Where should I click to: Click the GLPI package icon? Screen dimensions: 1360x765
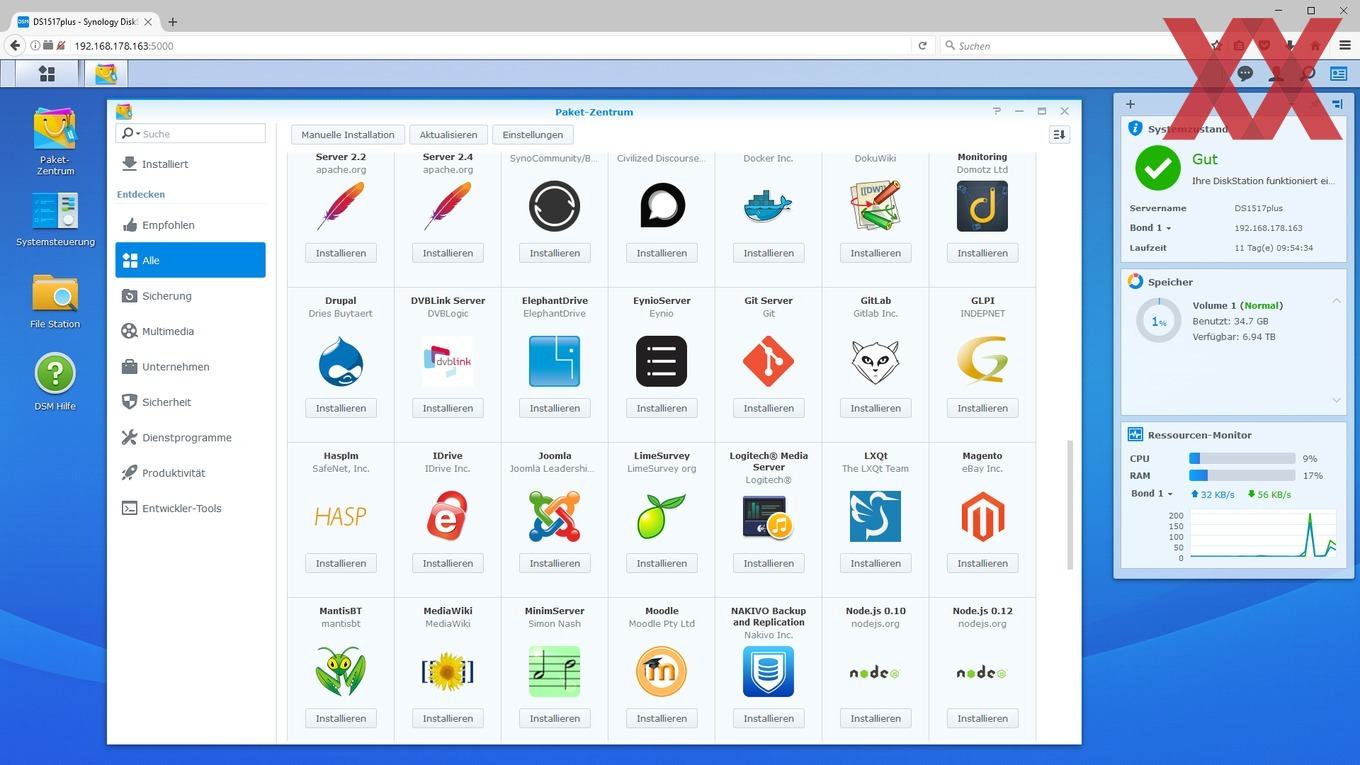(x=982, y=361)
